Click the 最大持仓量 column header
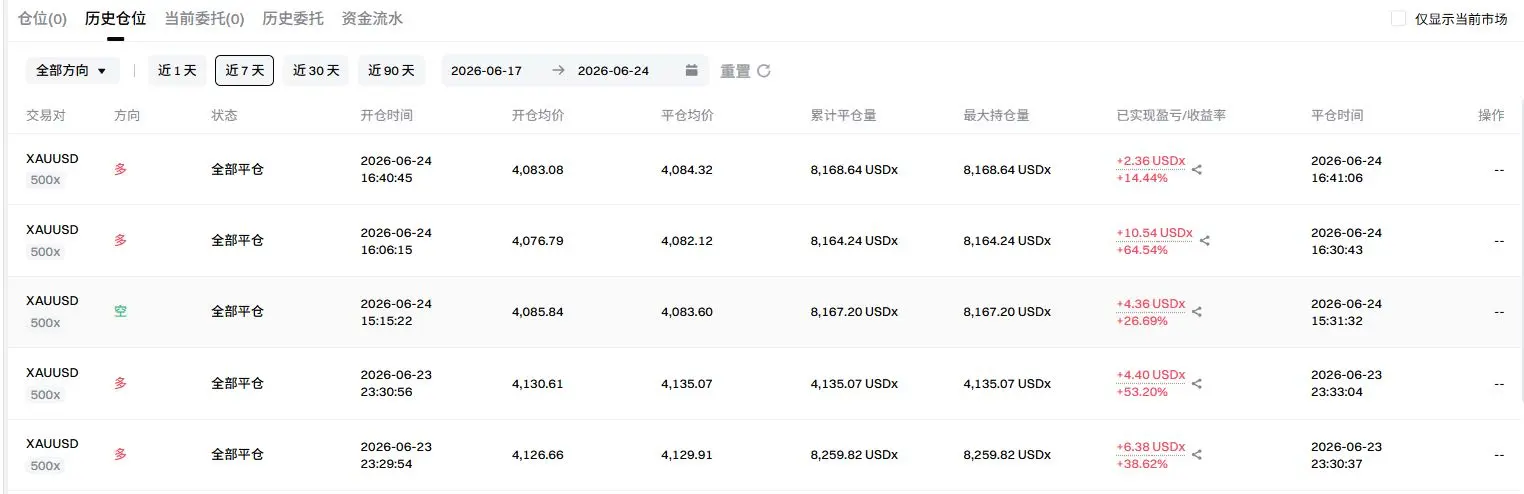Viewport: 1524px width, 494px height. click(997, 115)
